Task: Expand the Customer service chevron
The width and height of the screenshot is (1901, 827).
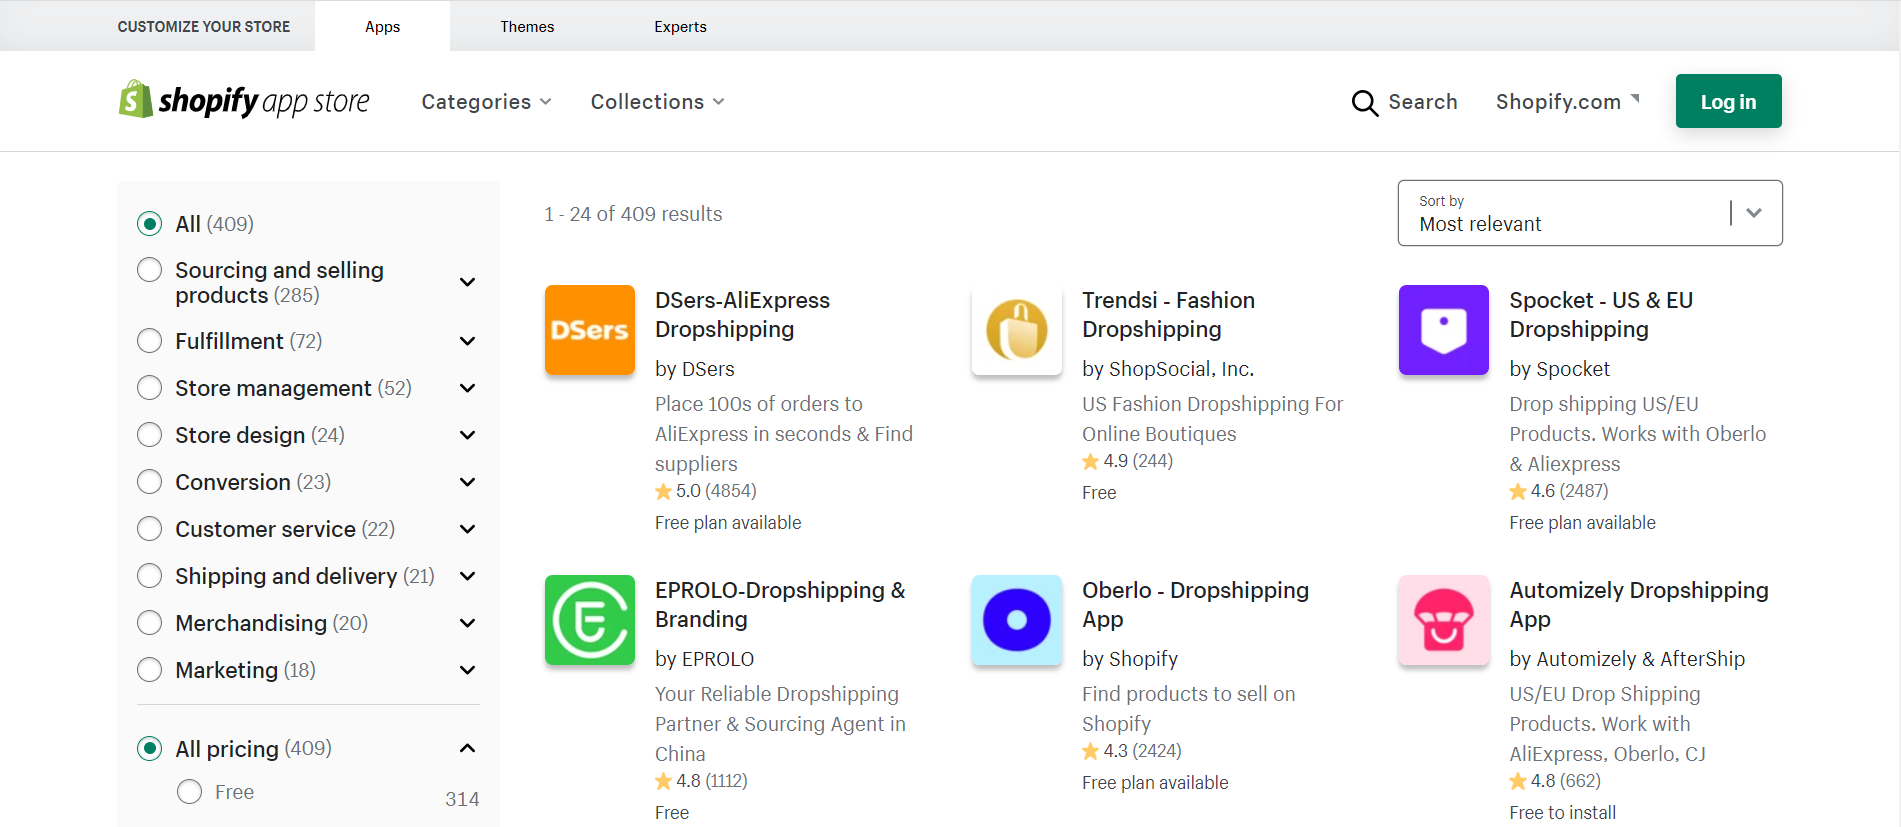Action: tap(467, 529)
